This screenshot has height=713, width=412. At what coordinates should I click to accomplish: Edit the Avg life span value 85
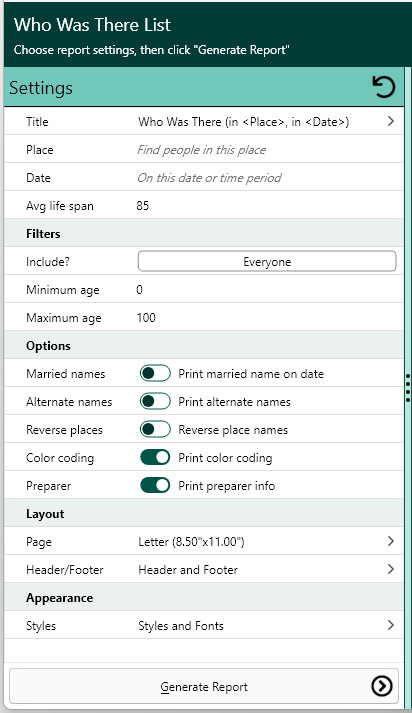point(143,206)
